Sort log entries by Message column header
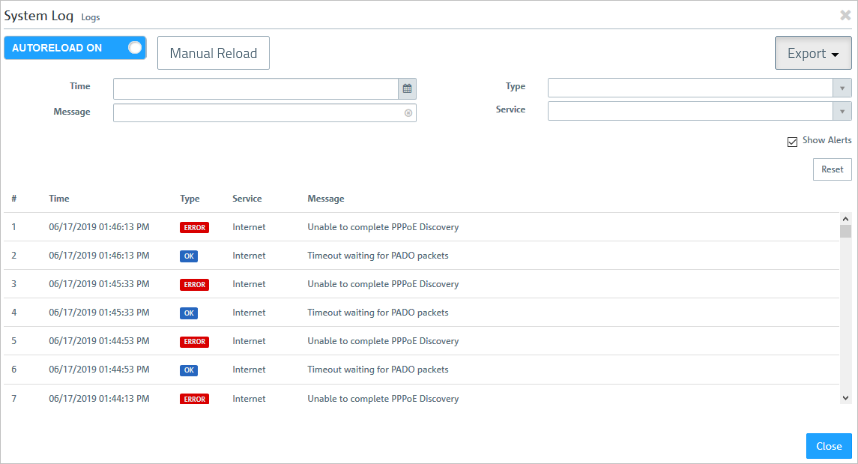The height and width of the screenshot is (464, 858). coord(326,199)
